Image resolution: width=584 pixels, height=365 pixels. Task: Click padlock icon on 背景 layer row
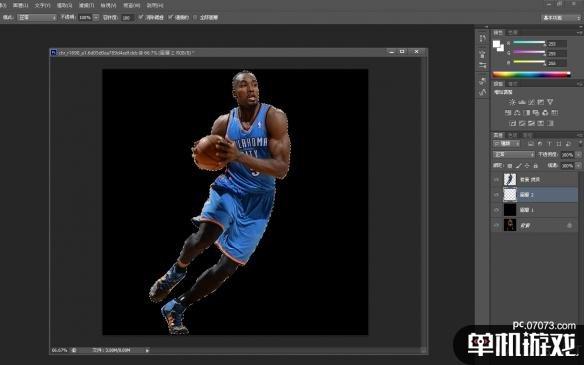coord(569,225)
